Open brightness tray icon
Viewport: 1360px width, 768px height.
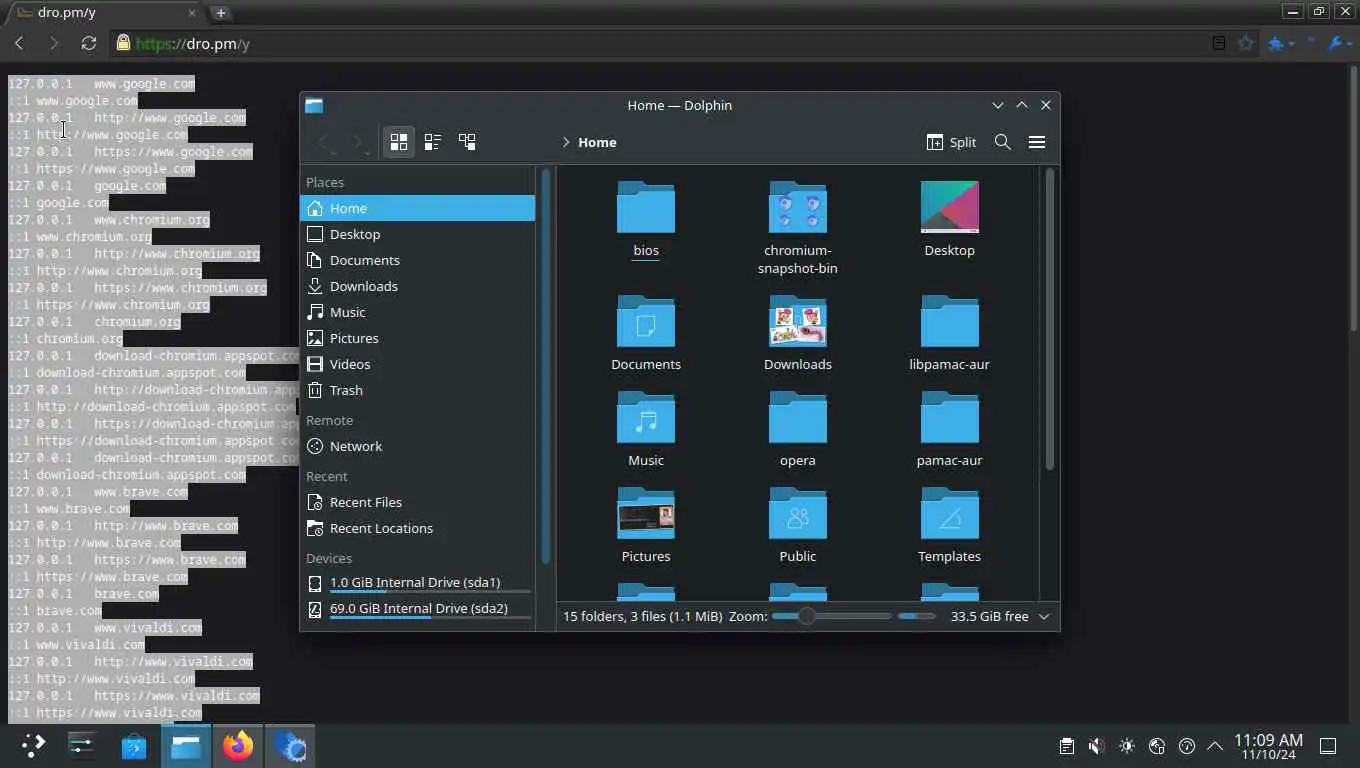point(1127,746)
